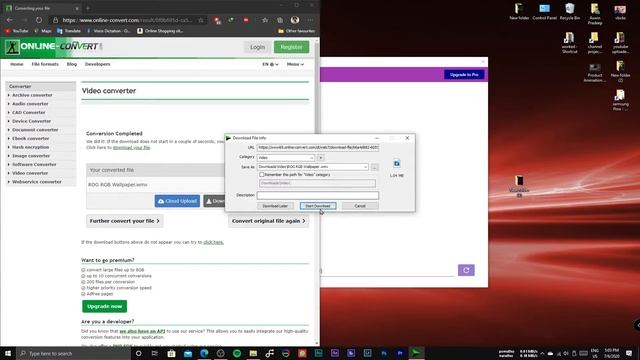Open the Control Panel desktop icon

[544, 11]
